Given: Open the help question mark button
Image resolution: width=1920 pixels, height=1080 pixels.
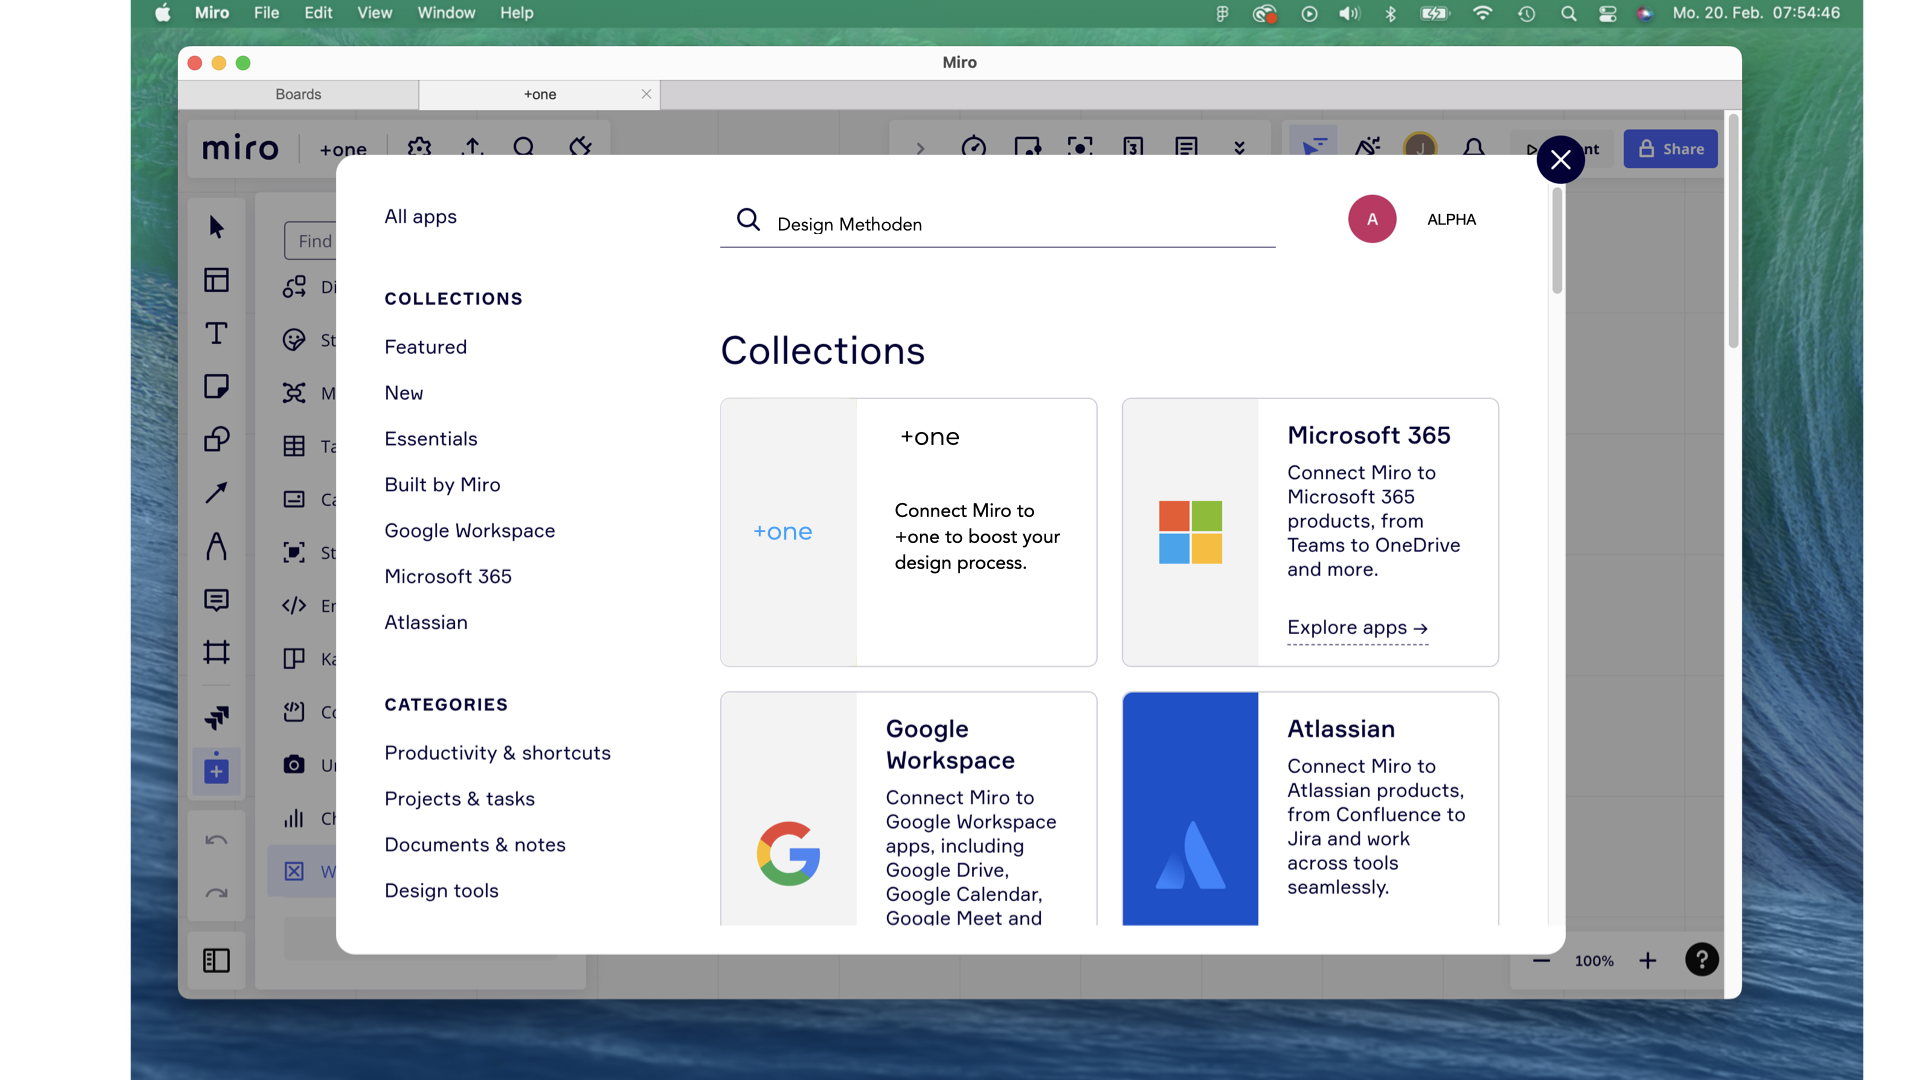Looking at the screenshot, I should click(x=1701, y=960).
